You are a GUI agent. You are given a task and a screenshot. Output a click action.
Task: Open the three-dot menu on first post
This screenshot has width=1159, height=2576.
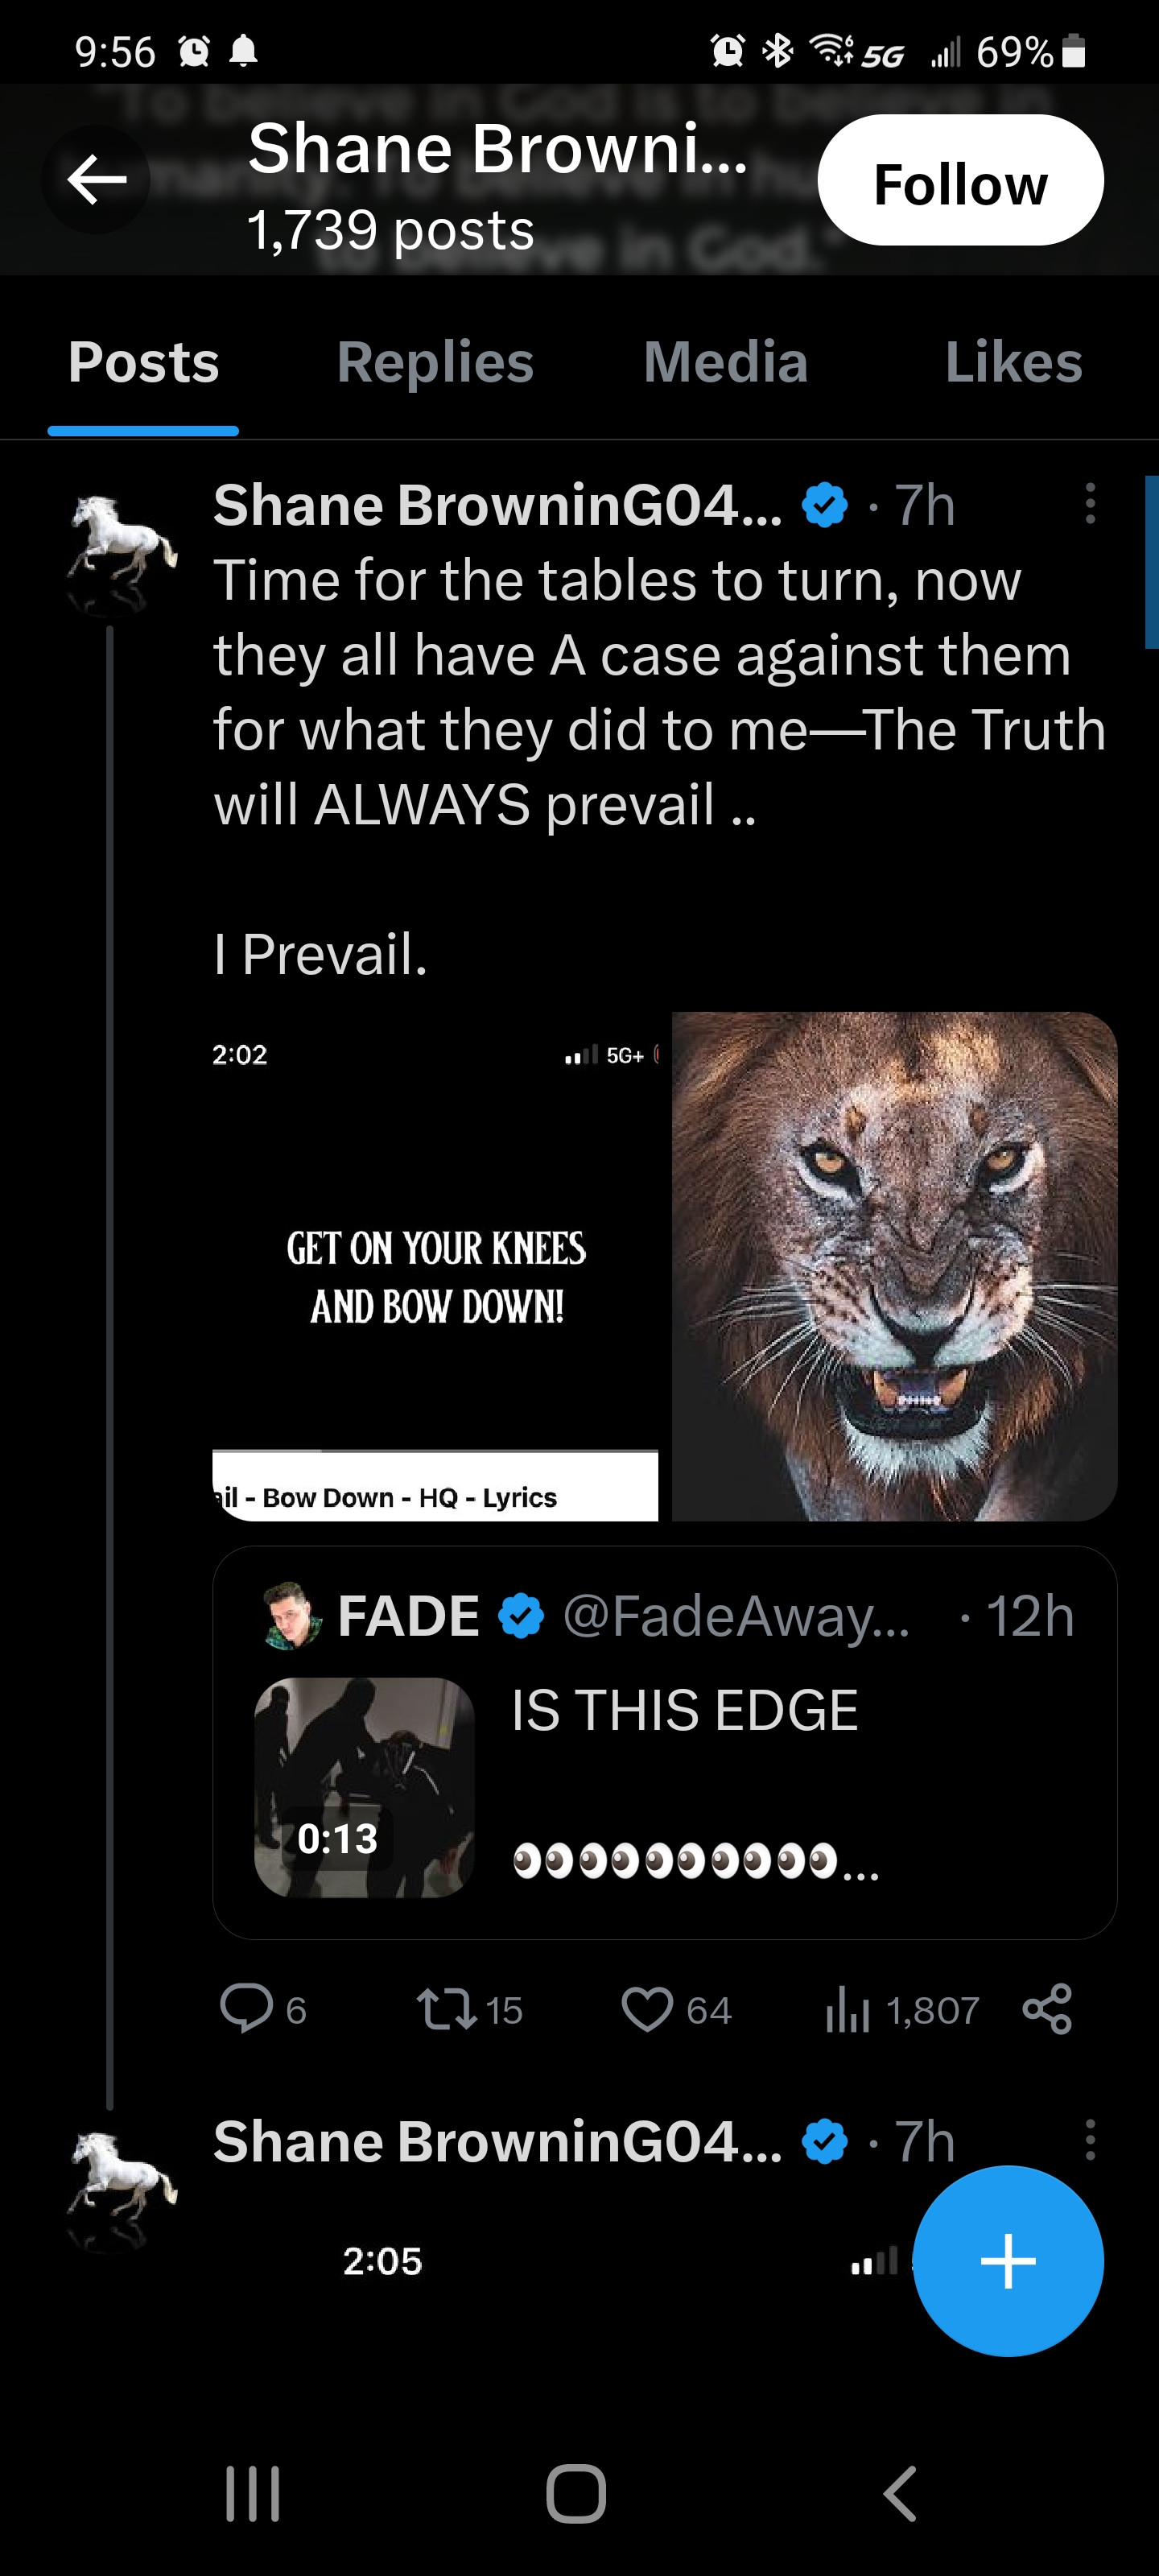coord(1090,504)
